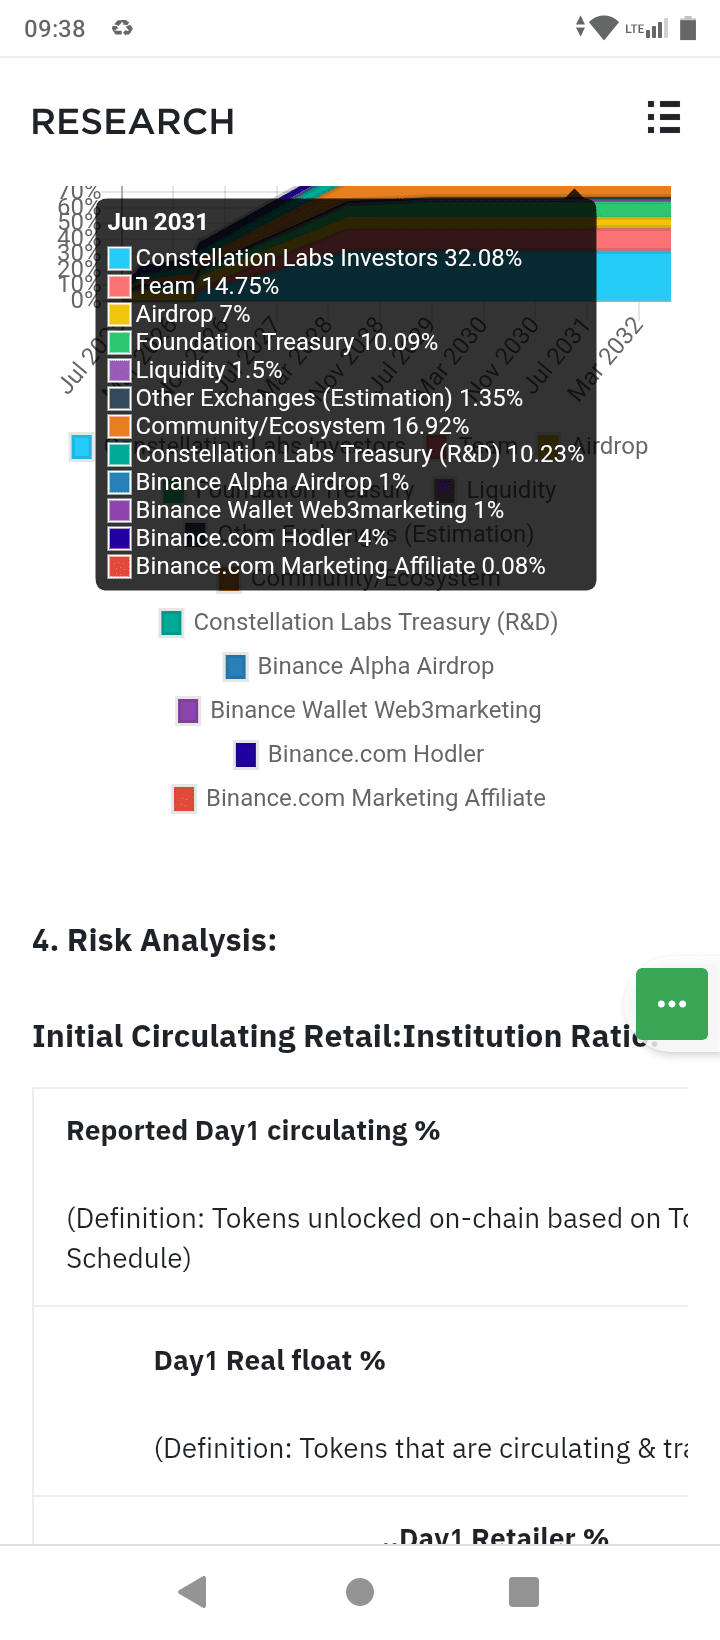Select the "4. Risk Analysis:" section heading
The width and height of the screenshot is (720, 1640).
pyautogui.click(x=155, y=940)
